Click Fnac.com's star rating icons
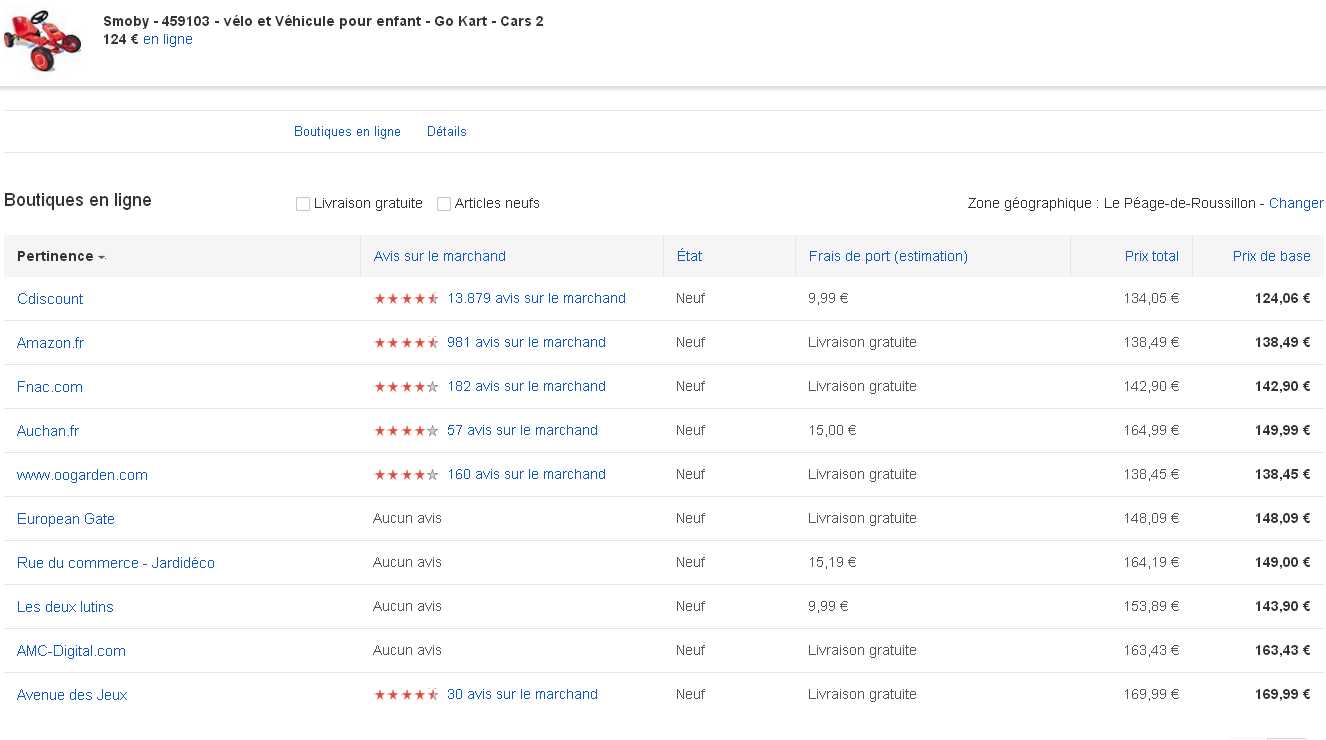1326x740 pixels. (x=406, y=387)
